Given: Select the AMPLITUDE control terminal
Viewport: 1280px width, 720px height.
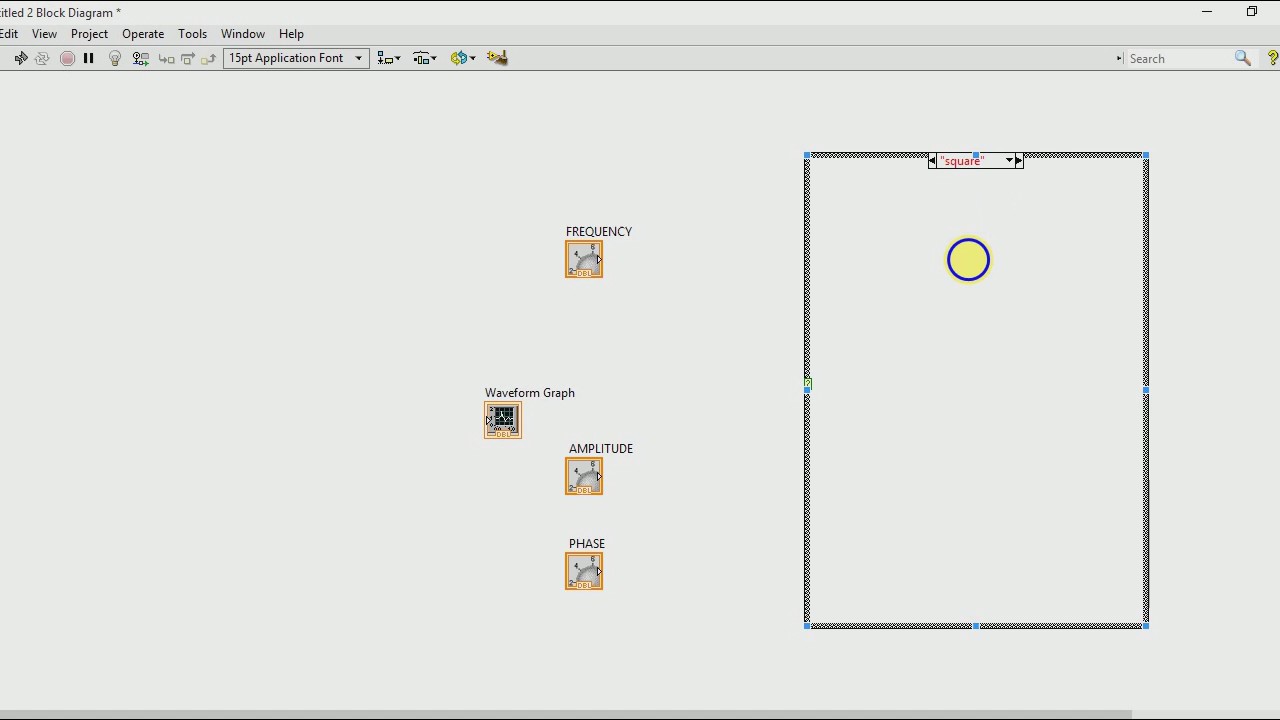Looking at the screenshot, I should point(584,476).
